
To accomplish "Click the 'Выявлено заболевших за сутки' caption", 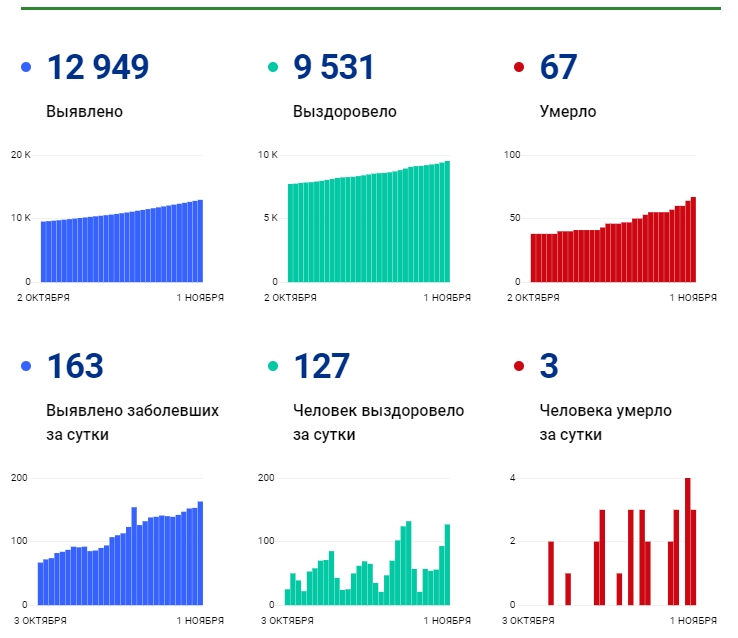I will coord(132,422).
